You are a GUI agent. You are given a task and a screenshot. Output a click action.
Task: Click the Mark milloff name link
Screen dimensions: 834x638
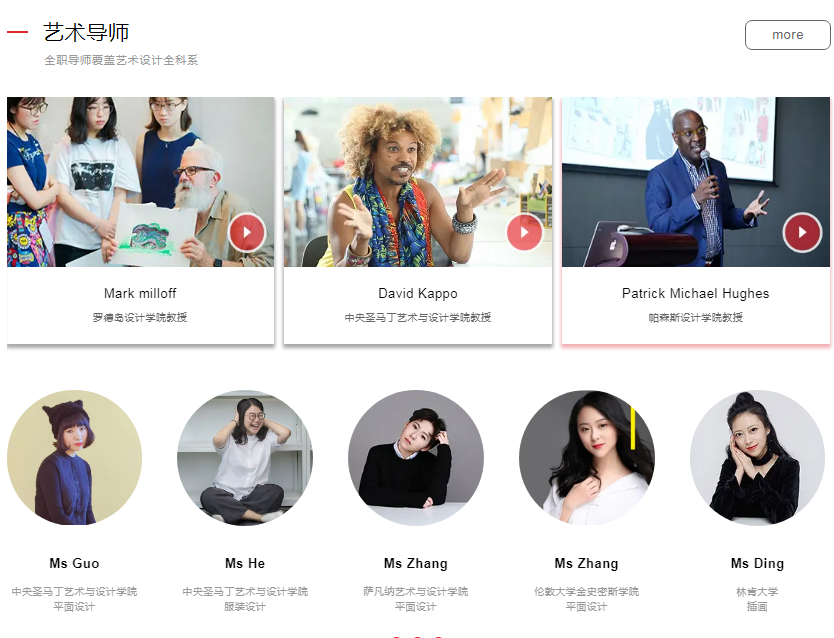(140, 293)
